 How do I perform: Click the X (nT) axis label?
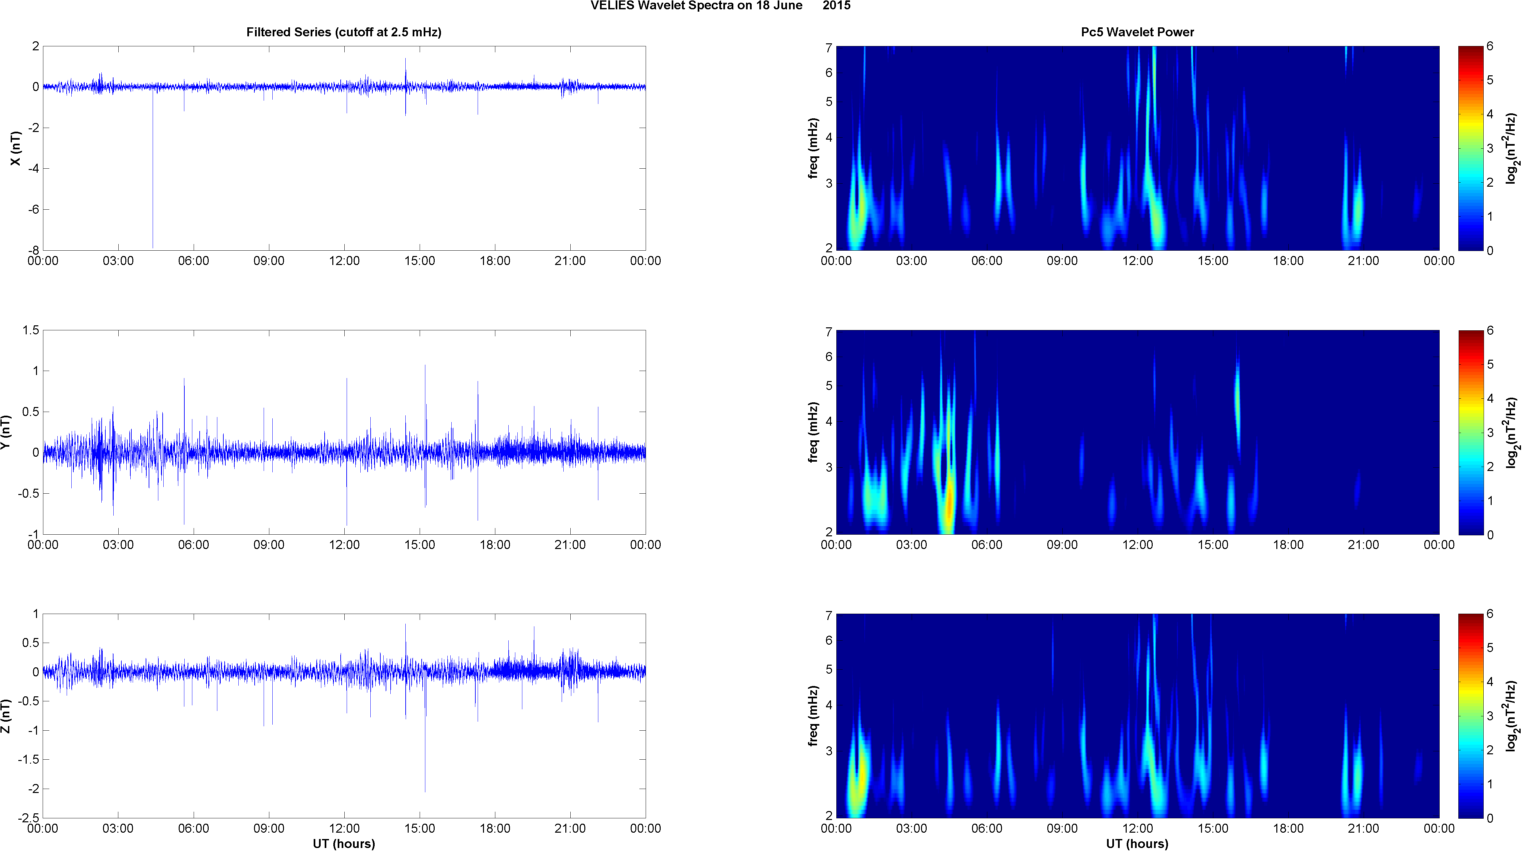(x=16, y=148)
